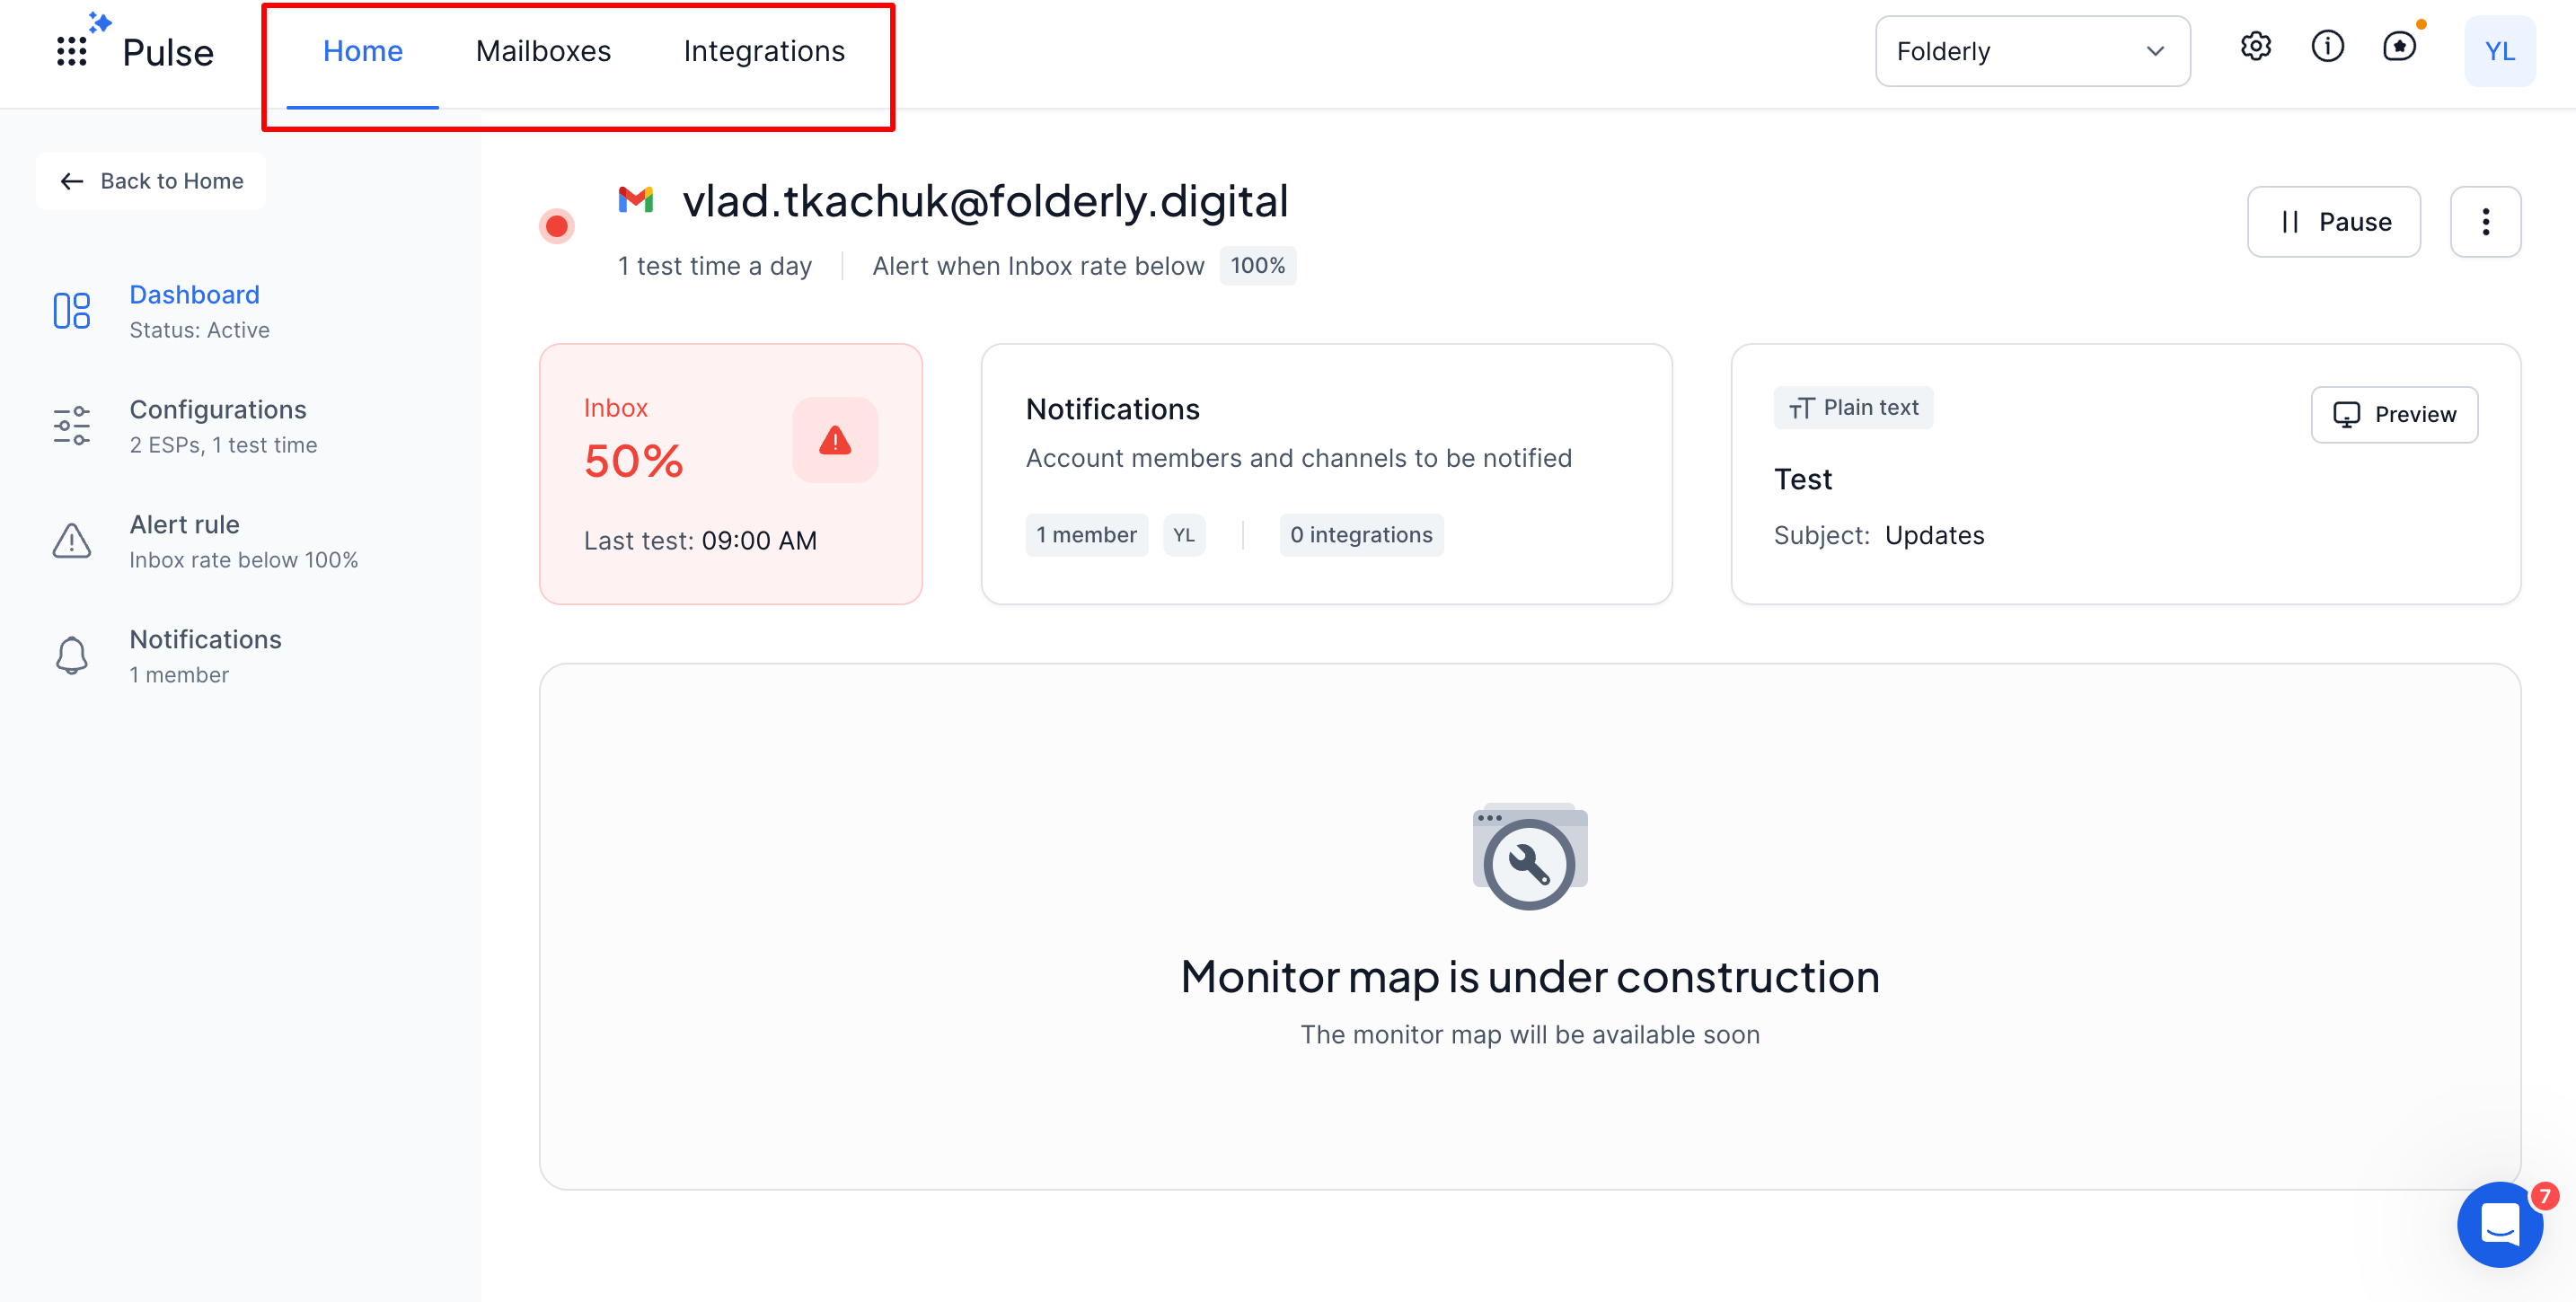Open Configurations in the sidebar
The width and height of the screenshot is (2576, 1302).
coord(217,426)
